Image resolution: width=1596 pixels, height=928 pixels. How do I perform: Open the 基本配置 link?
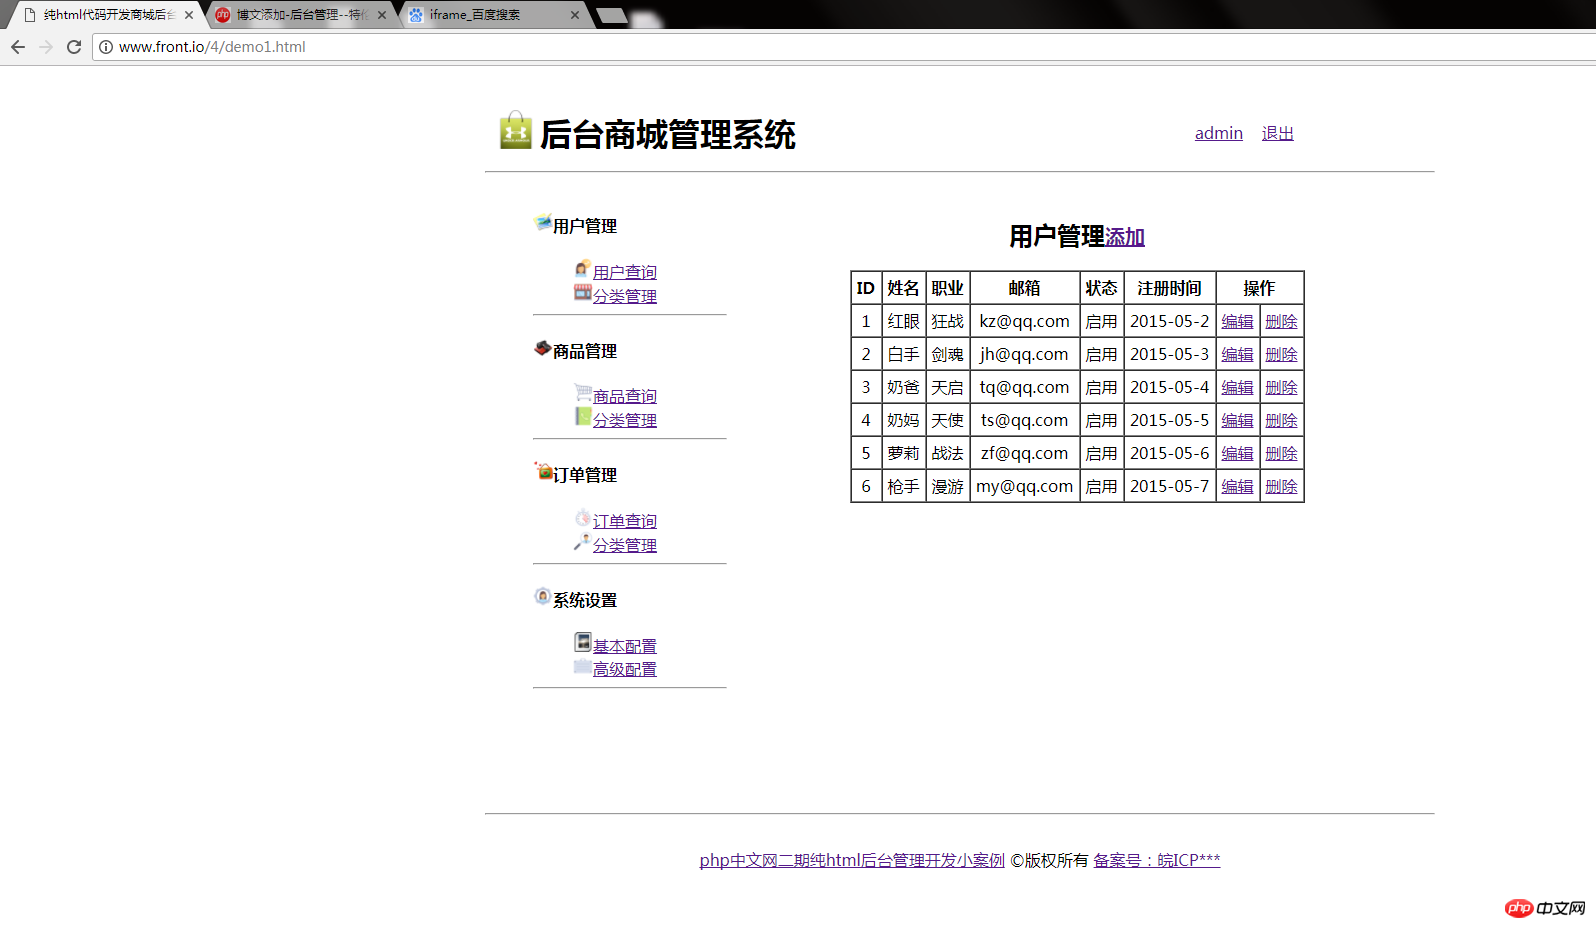point(625,646)
